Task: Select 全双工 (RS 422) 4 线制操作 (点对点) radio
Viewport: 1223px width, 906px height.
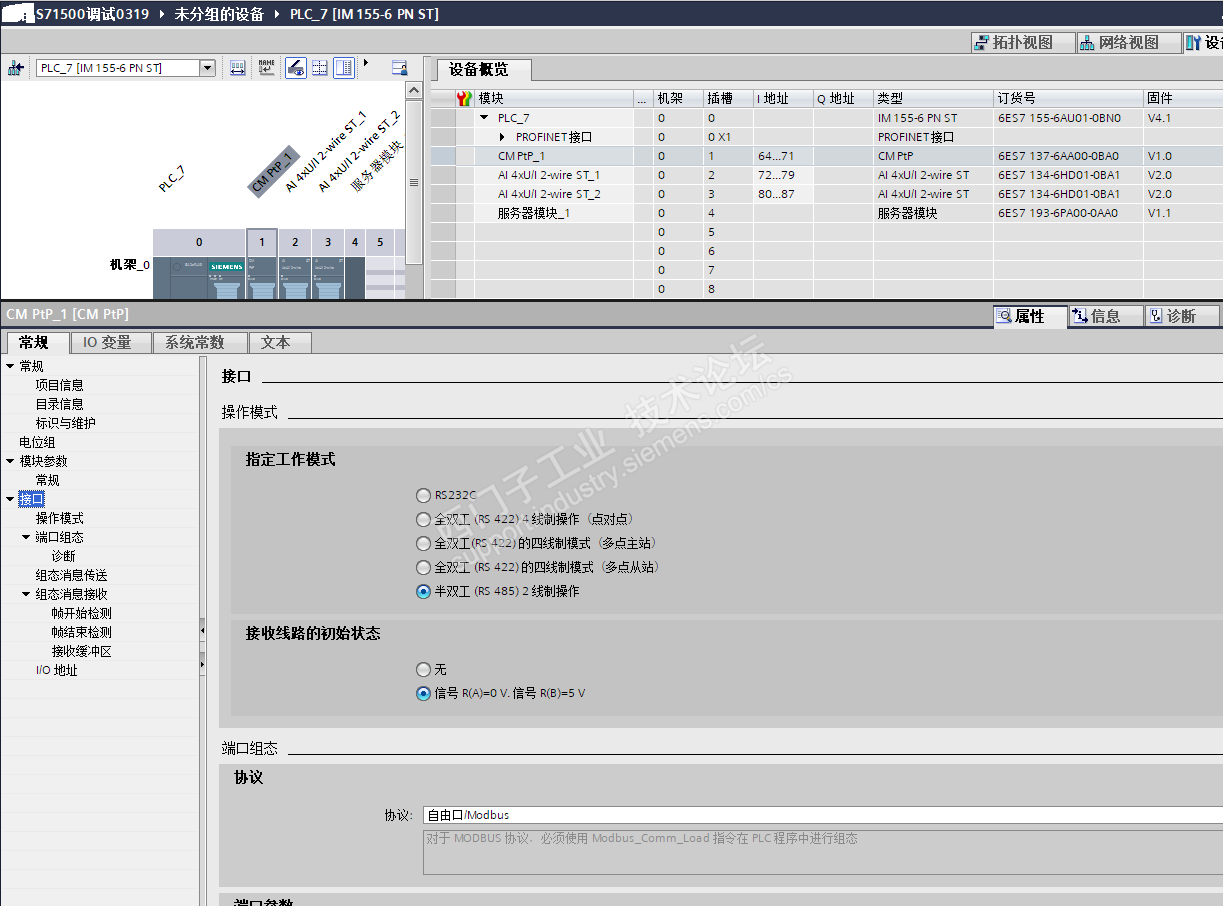Action: 424,519
